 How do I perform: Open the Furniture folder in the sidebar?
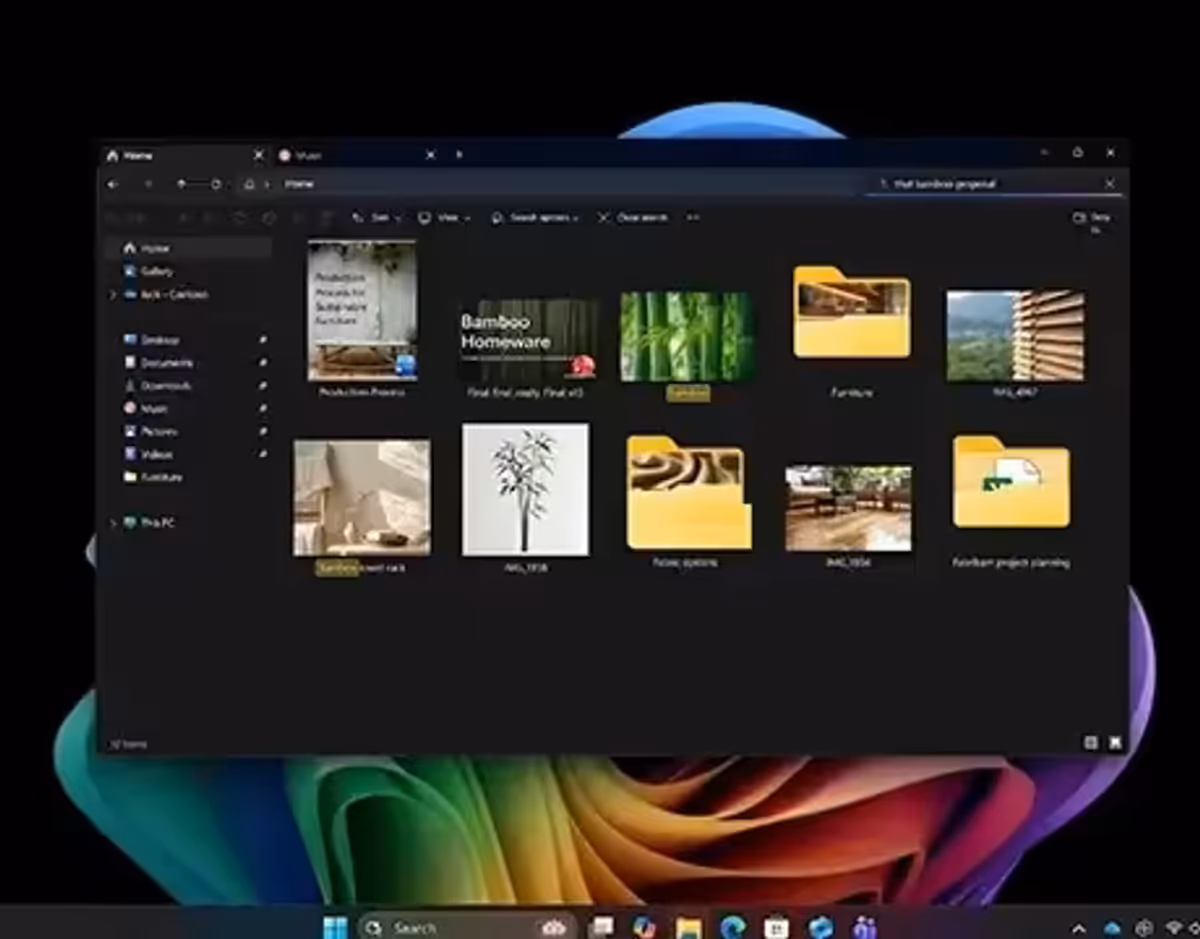[154, 478]
